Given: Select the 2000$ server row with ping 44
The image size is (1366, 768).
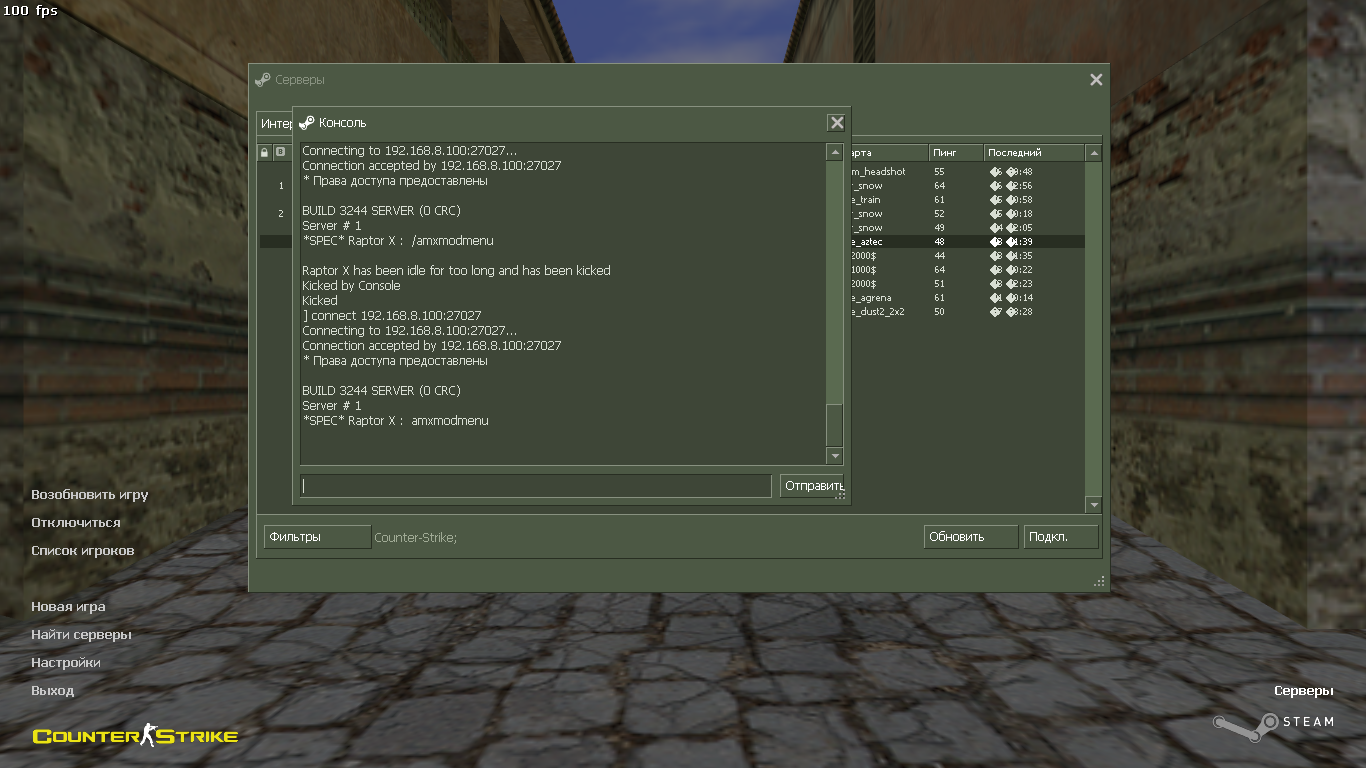Looking at the screenshot, I should pyautogui.click(x=968, y=256).
